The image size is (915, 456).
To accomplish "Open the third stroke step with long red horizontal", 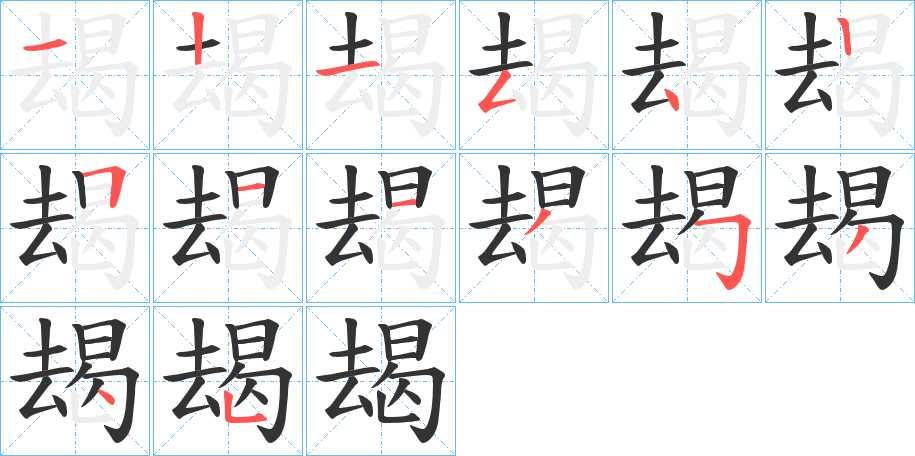I will [381, 75].
